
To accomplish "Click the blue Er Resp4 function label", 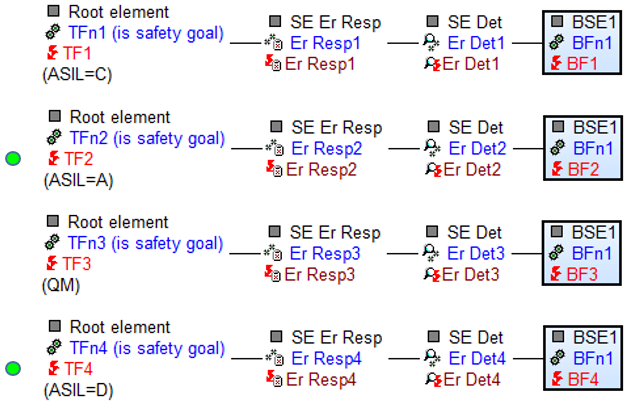I will [x=326, y=358].
